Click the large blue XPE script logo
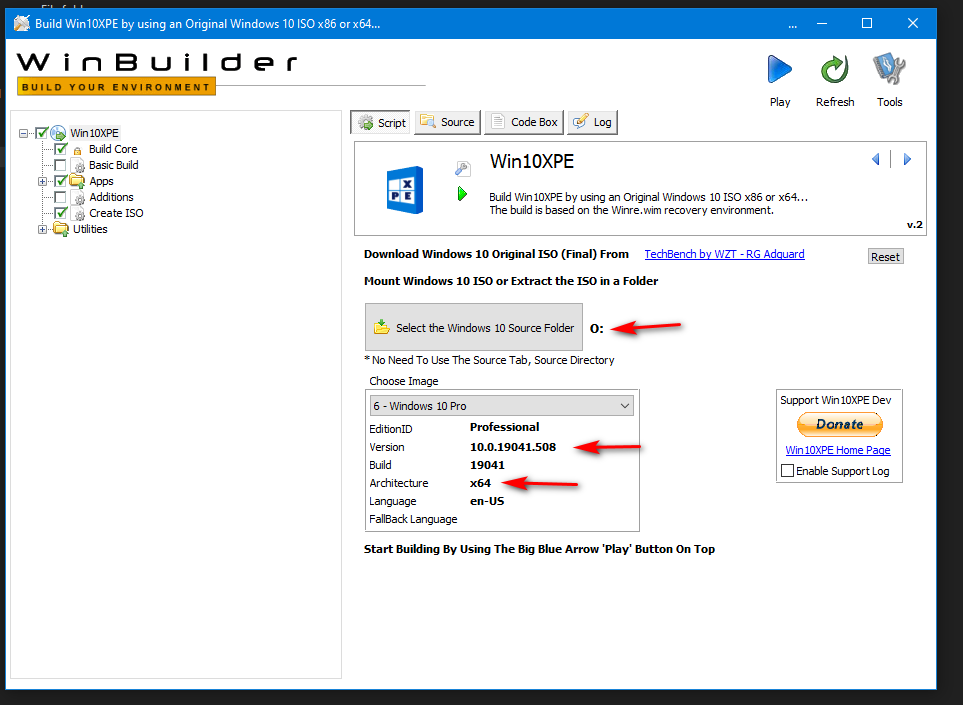 click(405, 190)
